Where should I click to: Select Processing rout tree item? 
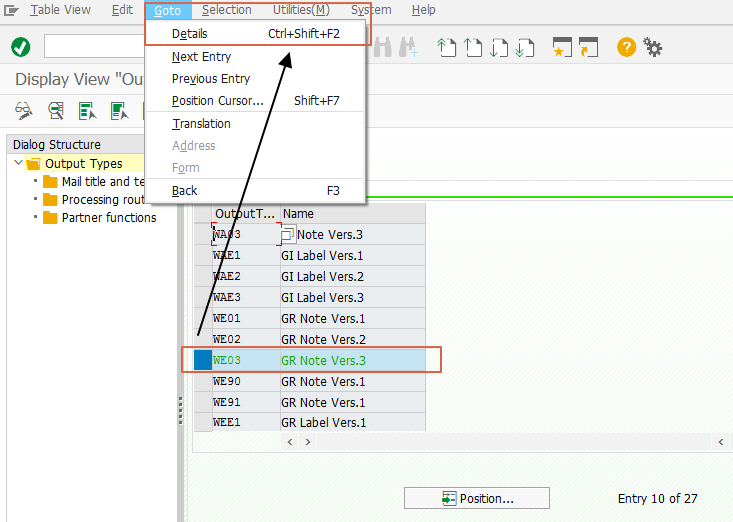coord(103,200)
